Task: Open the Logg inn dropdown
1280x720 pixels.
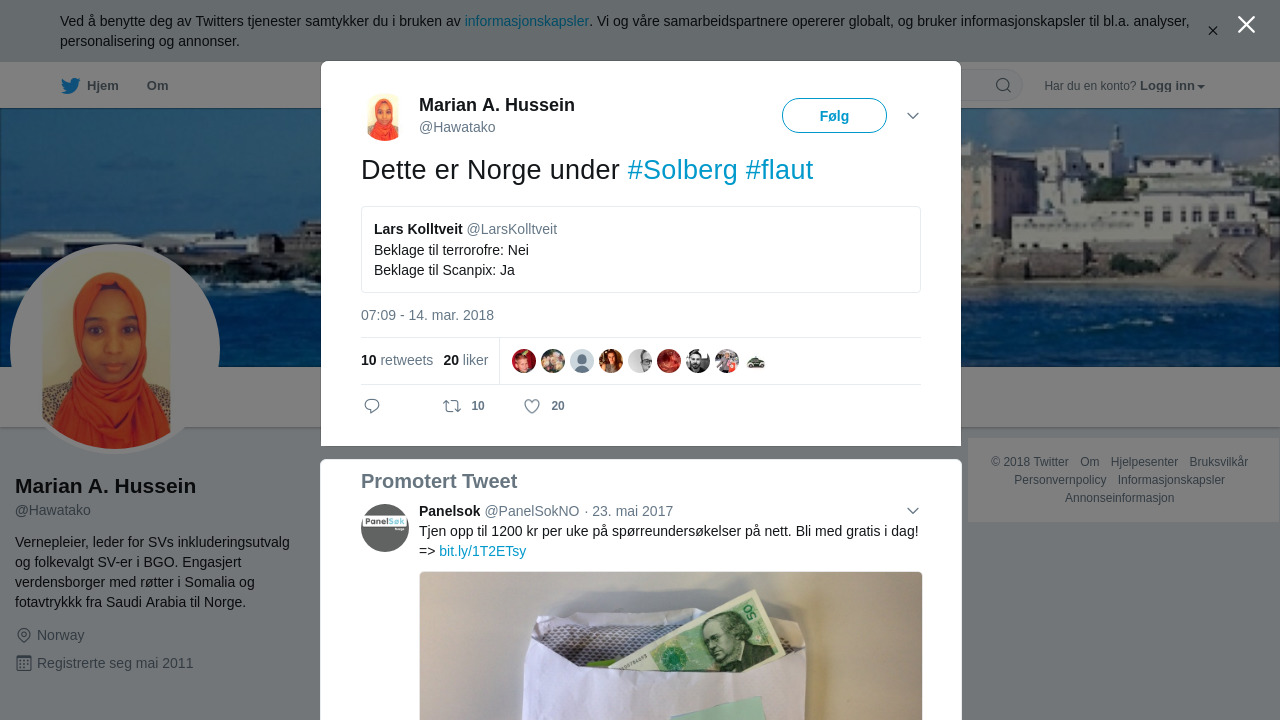Action: (x=1172, y=86)
